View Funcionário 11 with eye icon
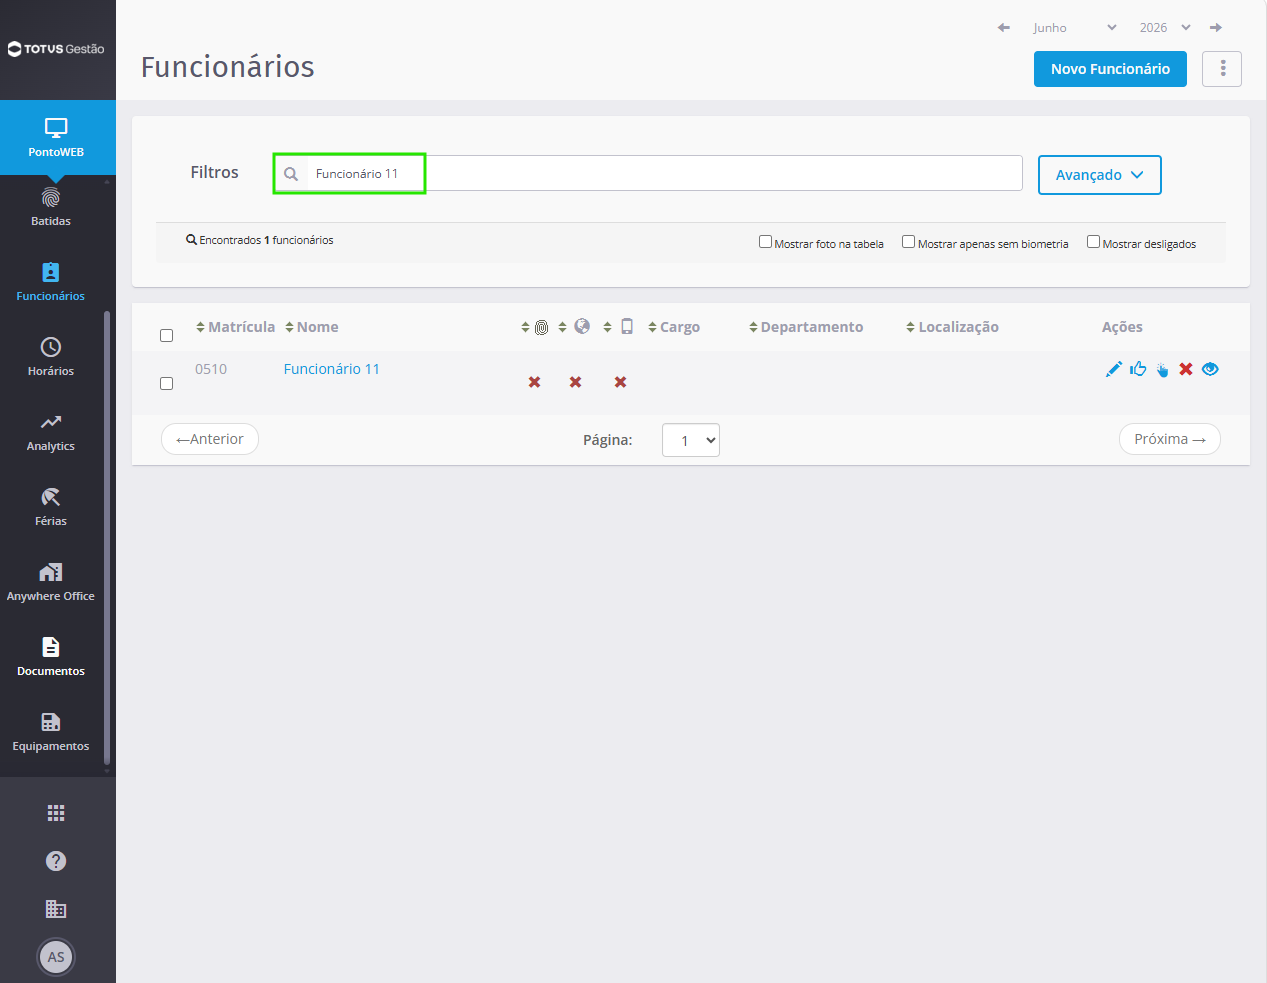1267x983 pixels. tap(1210, 369)
